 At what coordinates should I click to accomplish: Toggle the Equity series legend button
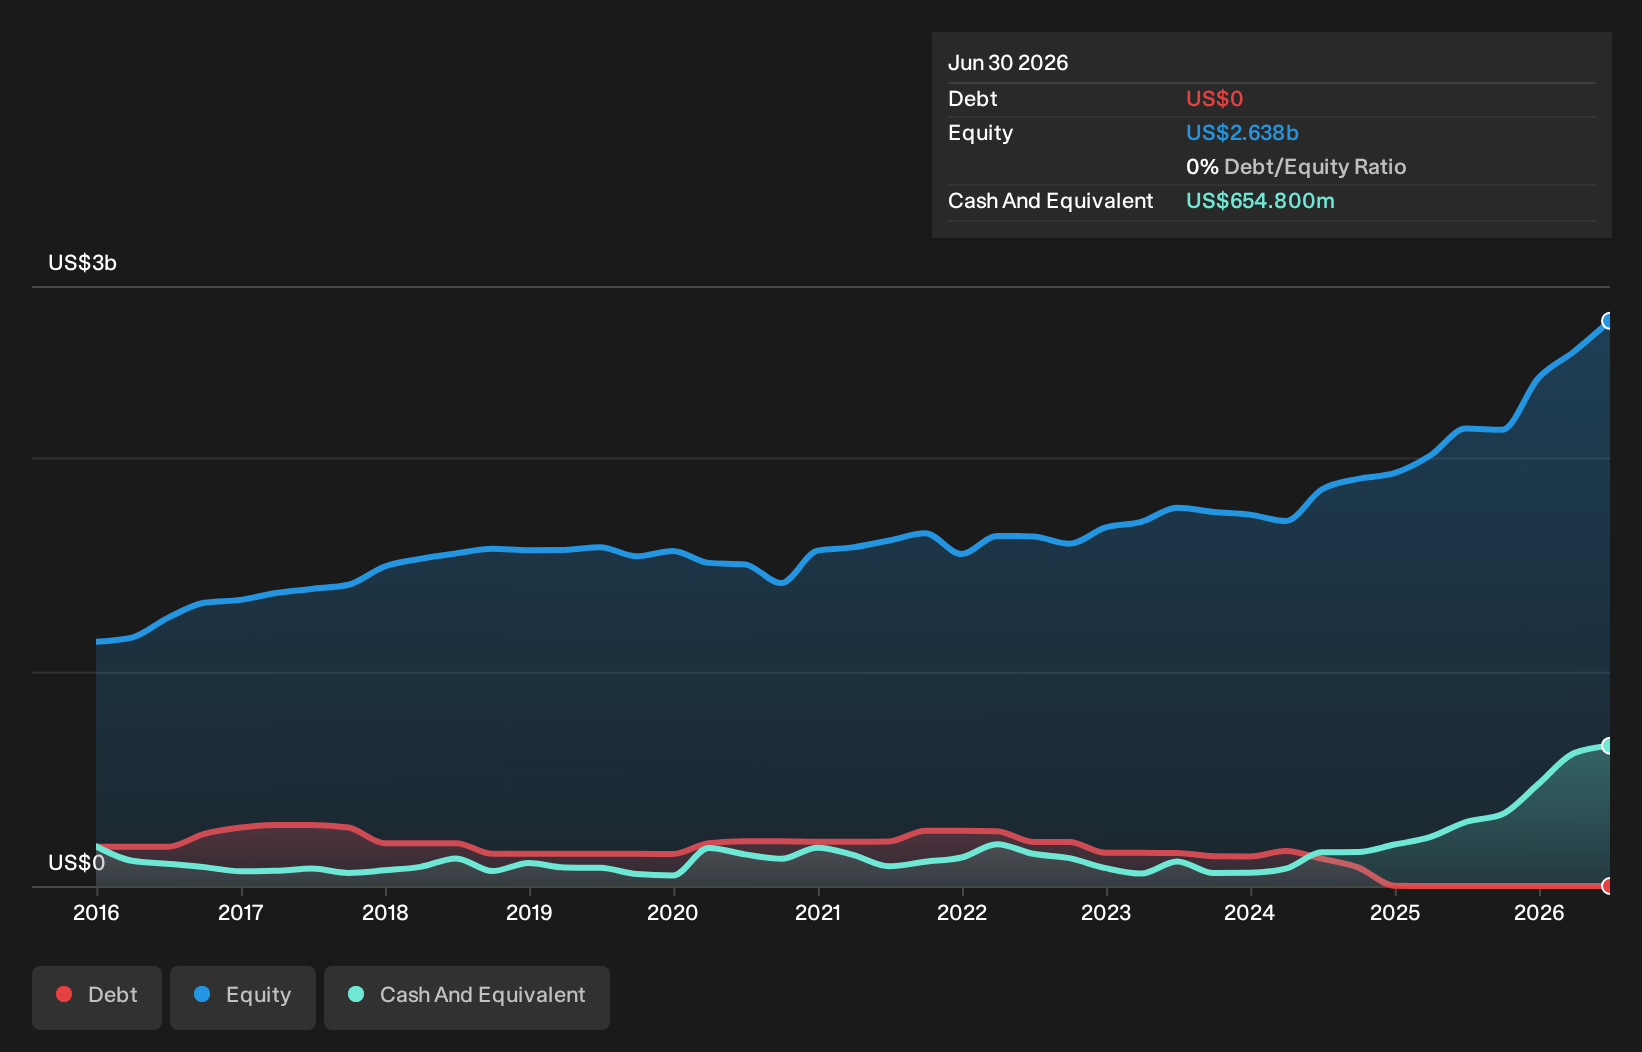coord(243,997)
